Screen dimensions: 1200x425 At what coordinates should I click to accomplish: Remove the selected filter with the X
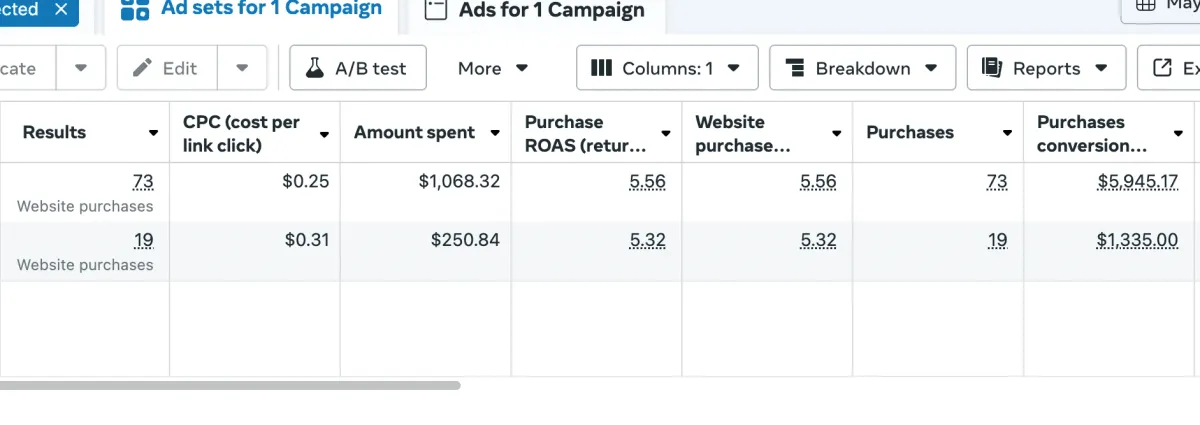(x=61, y=9)
